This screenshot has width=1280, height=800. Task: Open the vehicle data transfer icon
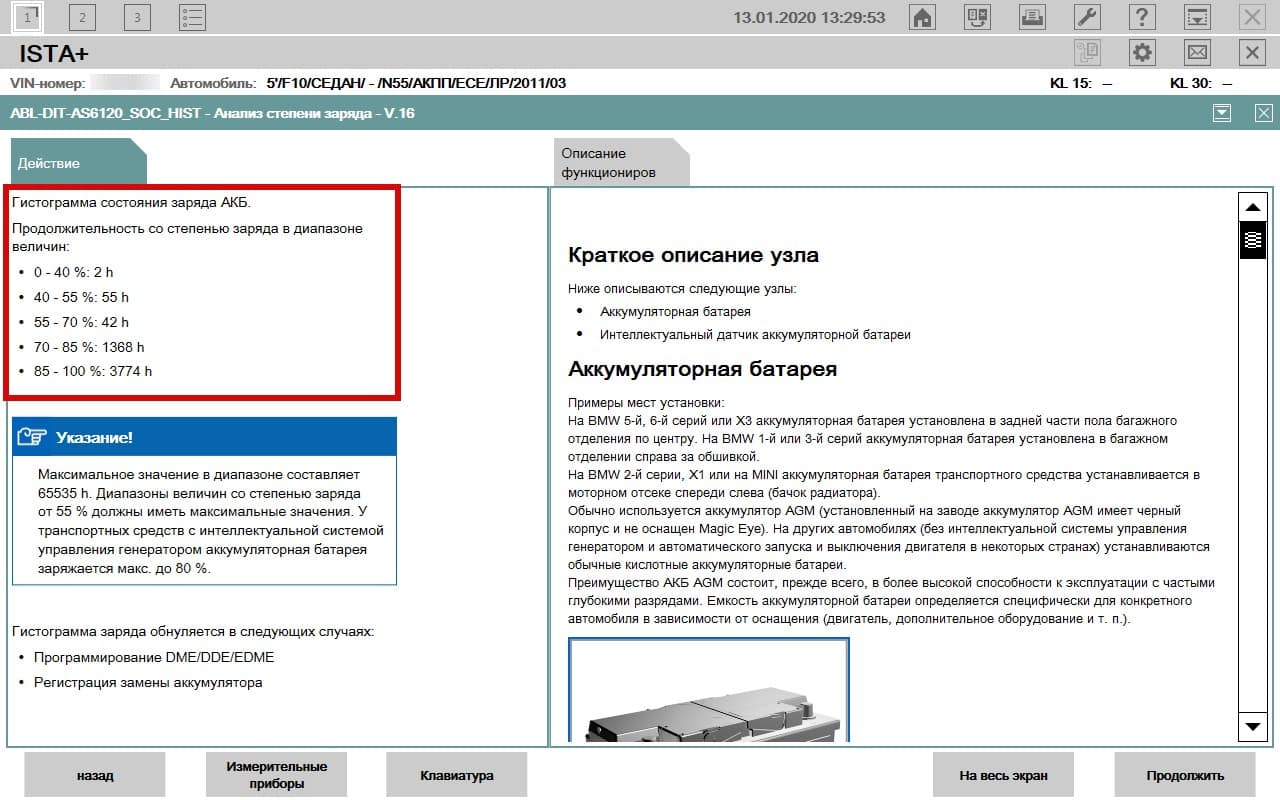[x=977, y=17]
